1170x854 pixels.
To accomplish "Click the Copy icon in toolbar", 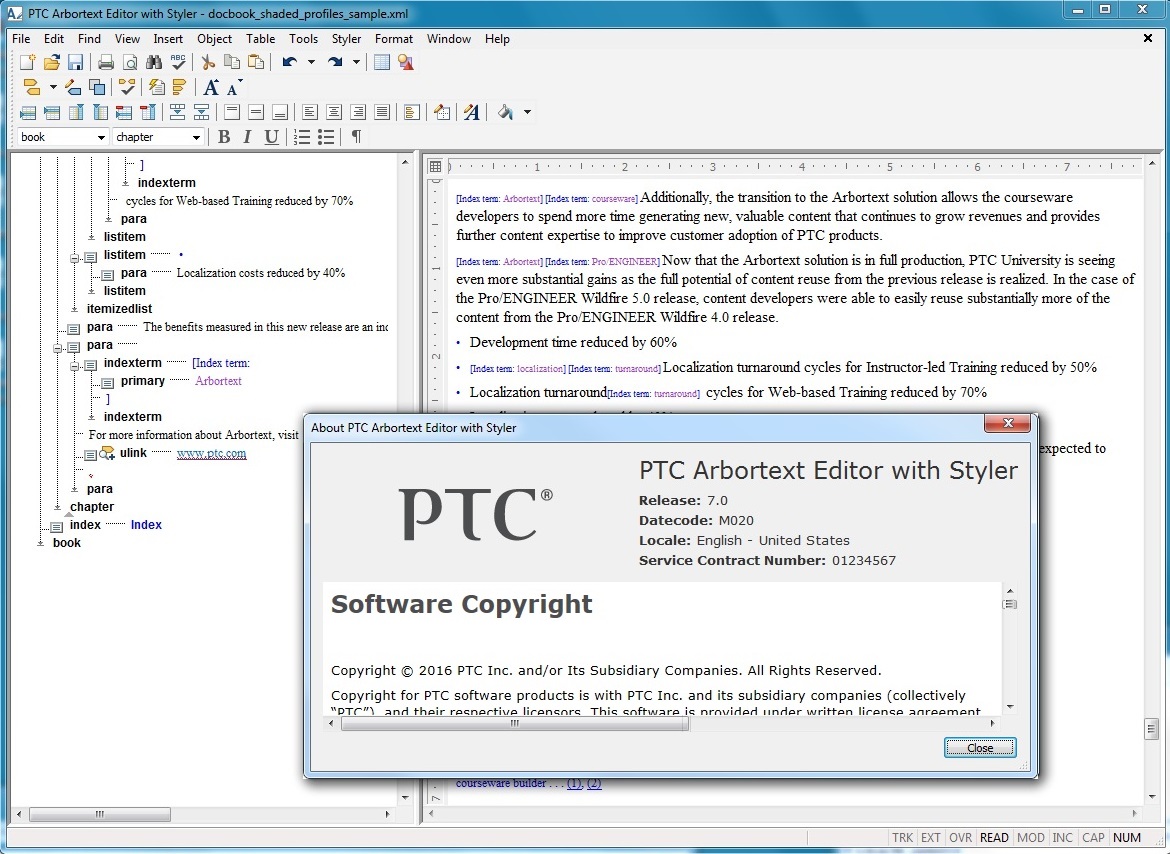I will (x=232, y=63).
